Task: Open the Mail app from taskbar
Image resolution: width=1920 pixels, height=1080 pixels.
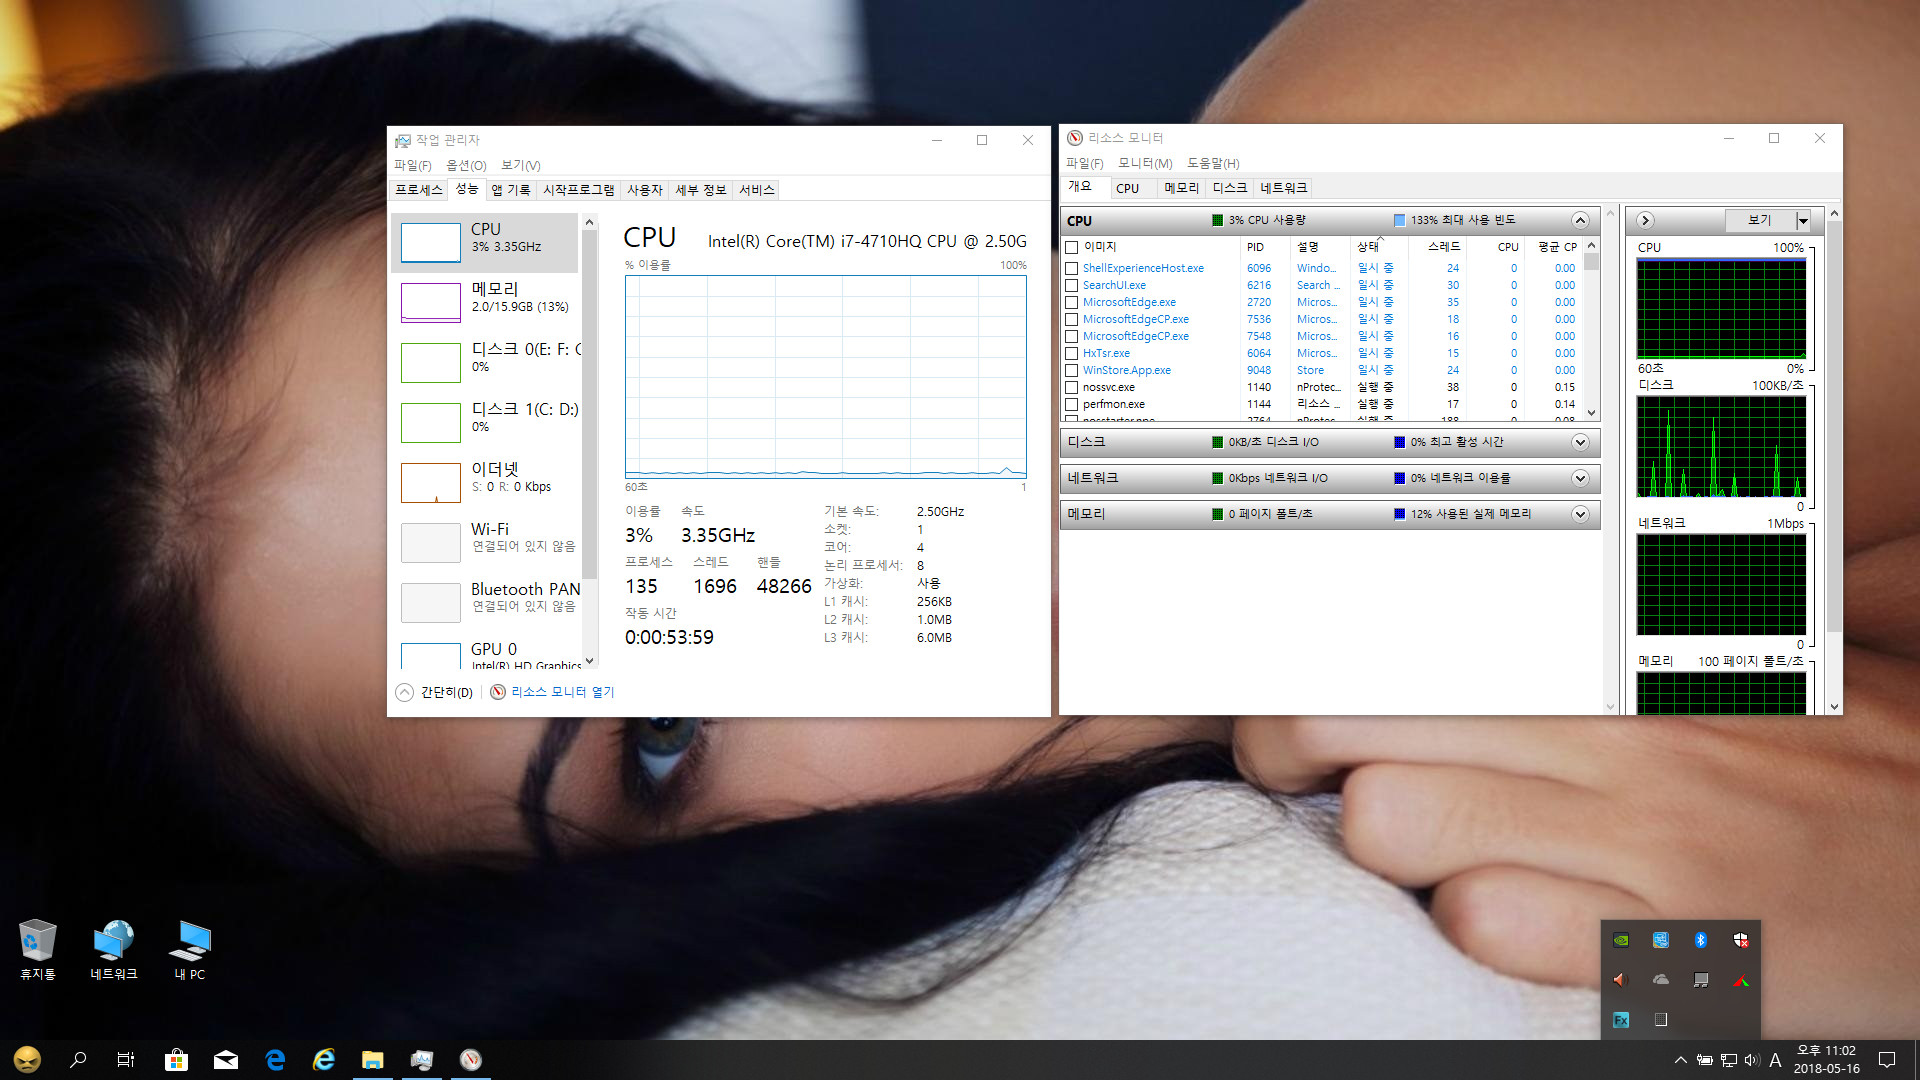Action: [226, 1060]
